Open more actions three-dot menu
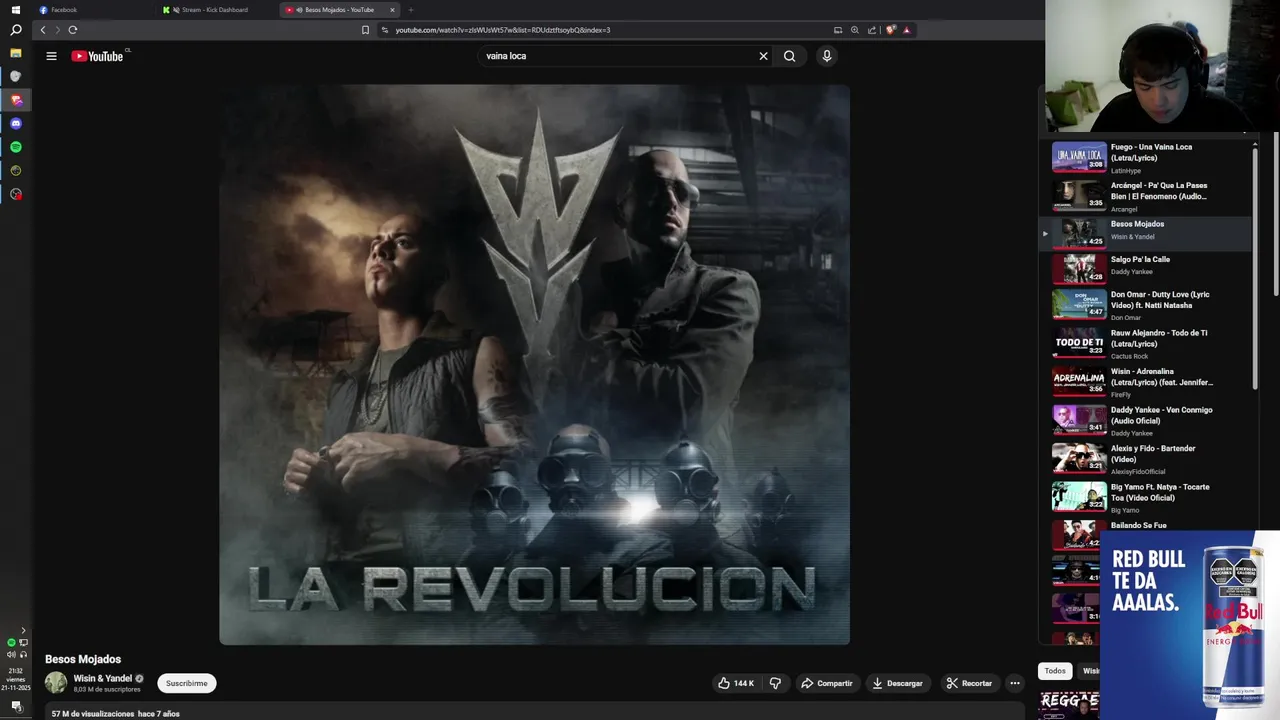 point(1014,683)
